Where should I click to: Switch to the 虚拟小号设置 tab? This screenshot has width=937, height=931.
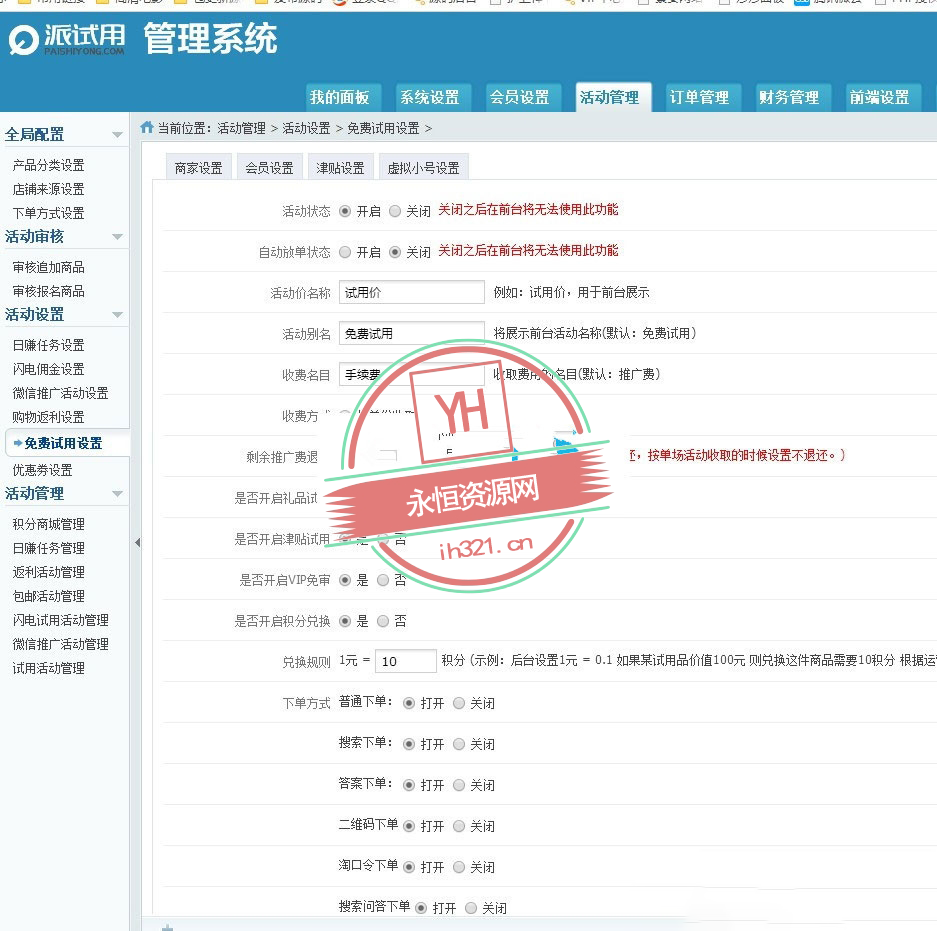click(x=424, y=168)
